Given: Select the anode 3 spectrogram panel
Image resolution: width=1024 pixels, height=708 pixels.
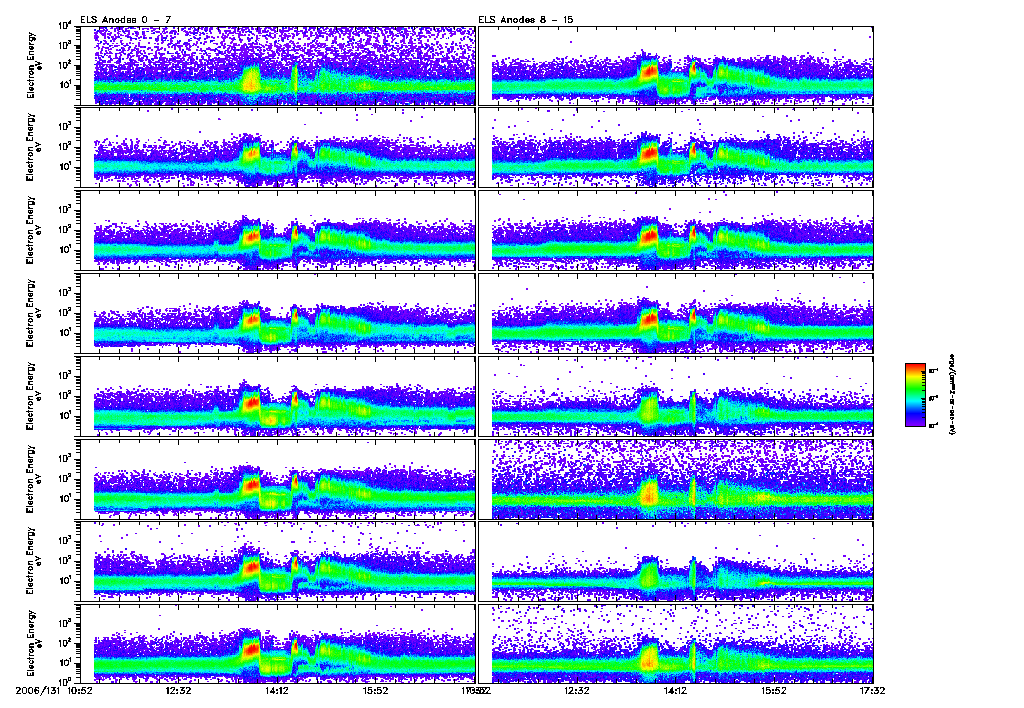Looking at the screenshot, I should coord(277,314).
